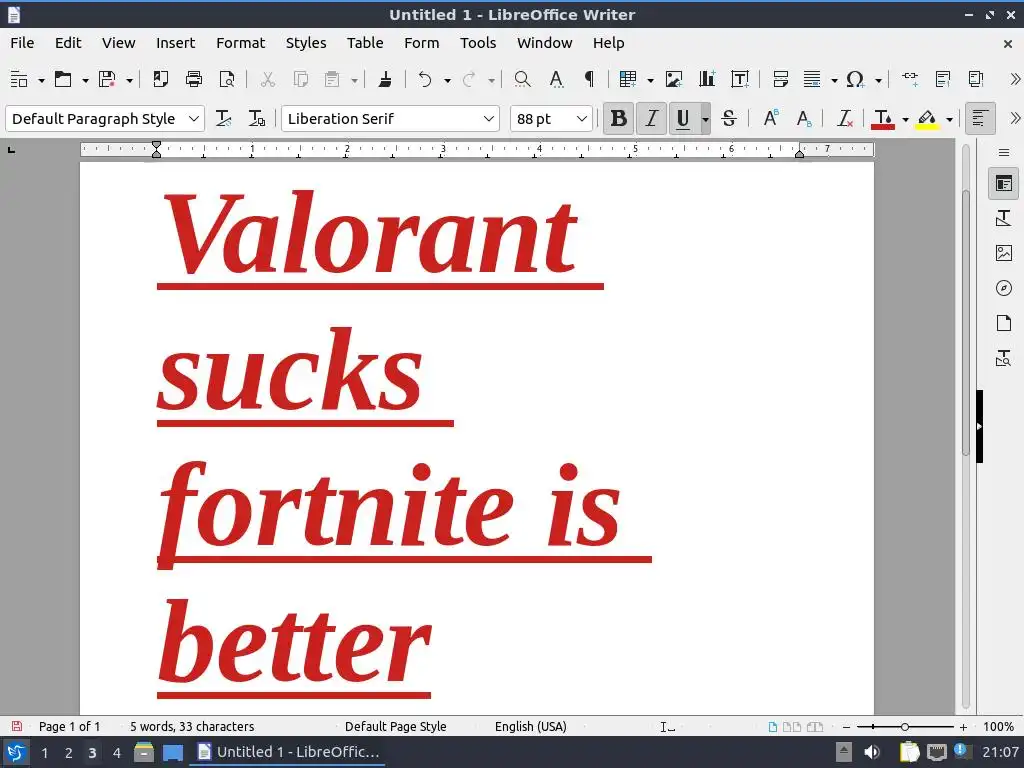Click the Insert Text Box icon
Image resolution: width=1024 pixels, height=768 pixels.
(x=740, y=80)
